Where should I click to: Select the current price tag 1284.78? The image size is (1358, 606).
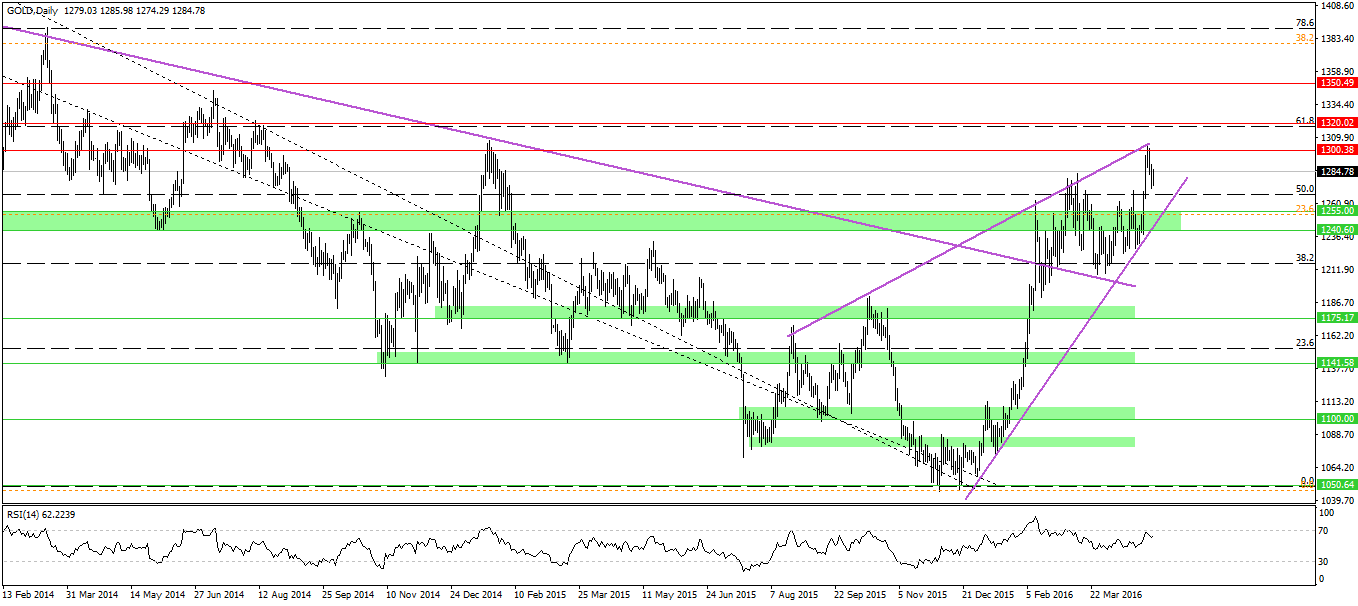coord(1336,172)
